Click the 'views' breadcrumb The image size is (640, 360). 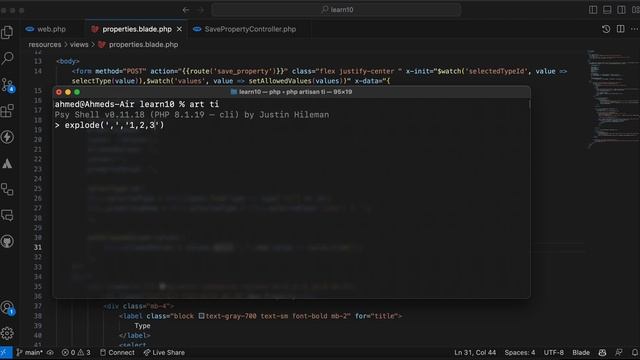(79, 44)
